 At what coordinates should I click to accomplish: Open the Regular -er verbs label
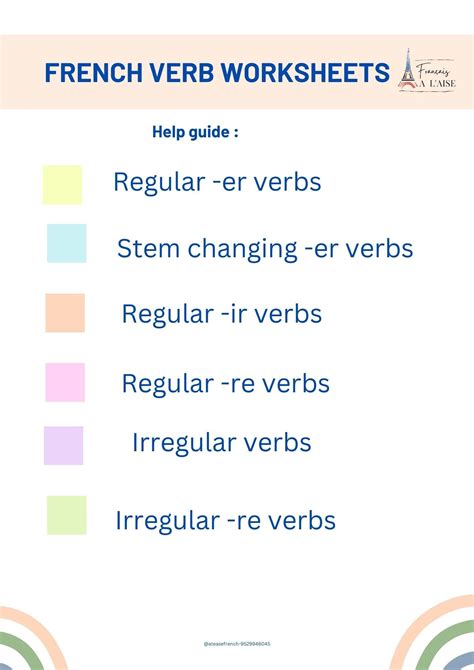pos(217,182)
